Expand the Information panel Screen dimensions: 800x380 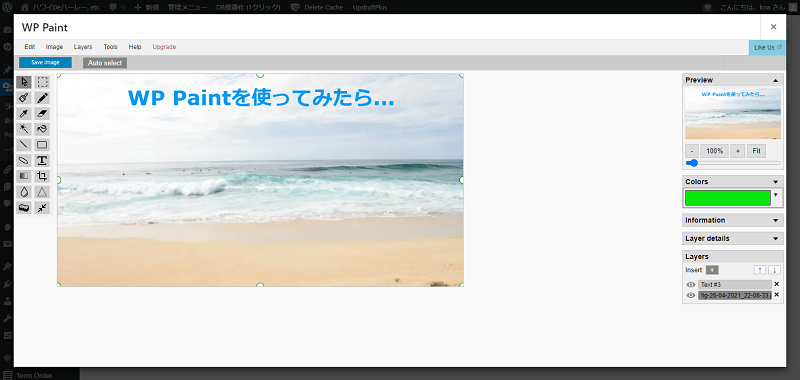(x=733, y=220)
